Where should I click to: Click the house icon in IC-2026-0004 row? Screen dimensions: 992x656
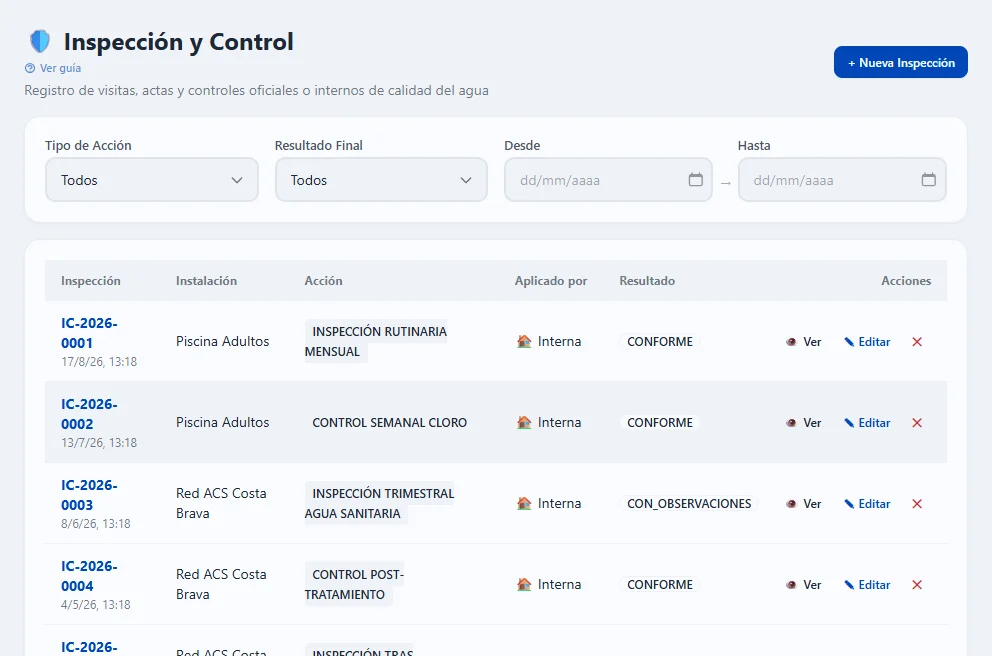click(524, 585)
